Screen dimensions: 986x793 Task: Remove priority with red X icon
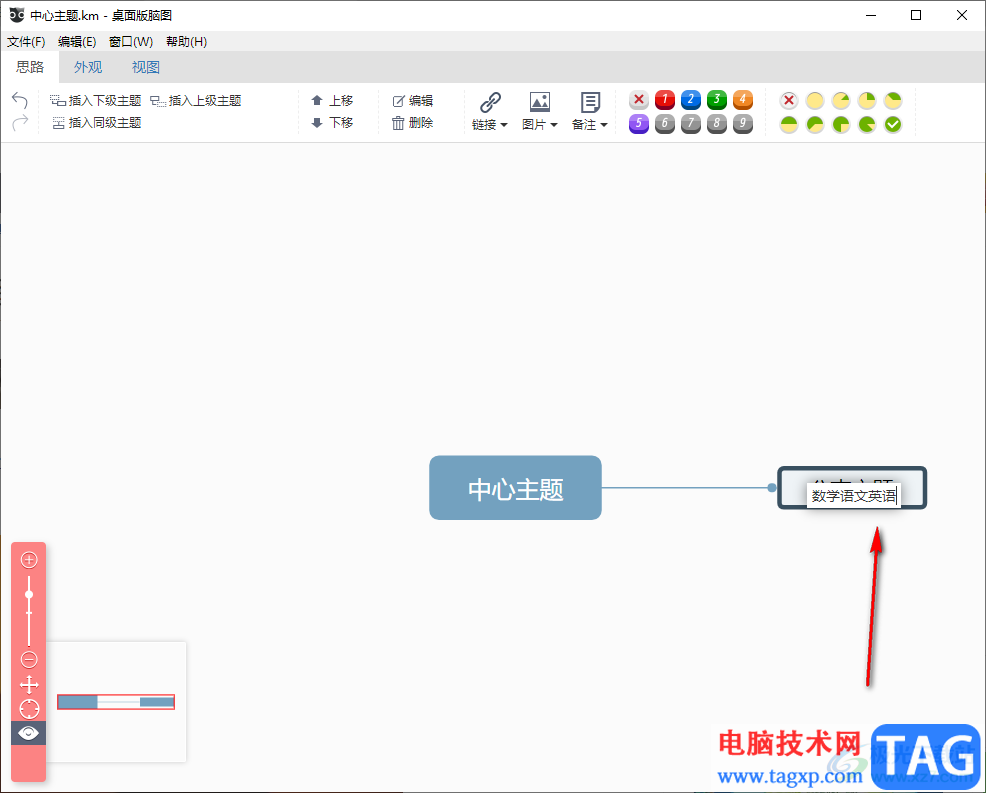(639, 99)
